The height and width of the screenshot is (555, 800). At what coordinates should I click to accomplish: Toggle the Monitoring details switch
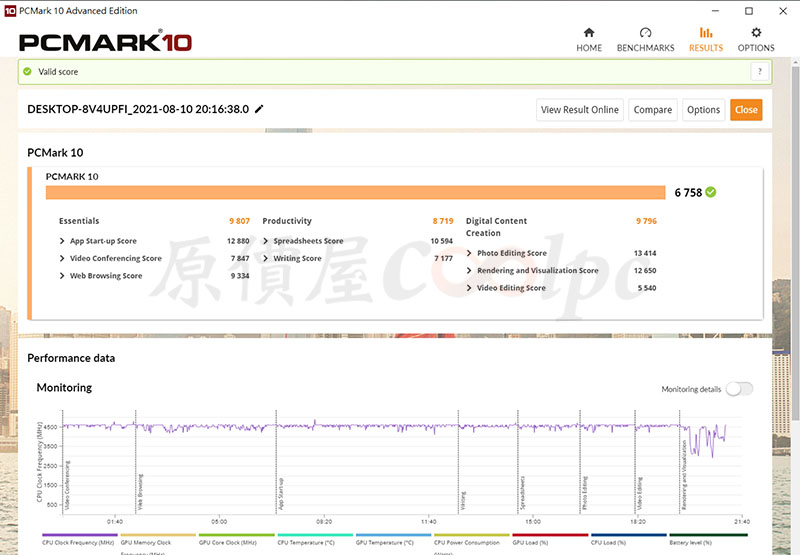click(739, 389)
